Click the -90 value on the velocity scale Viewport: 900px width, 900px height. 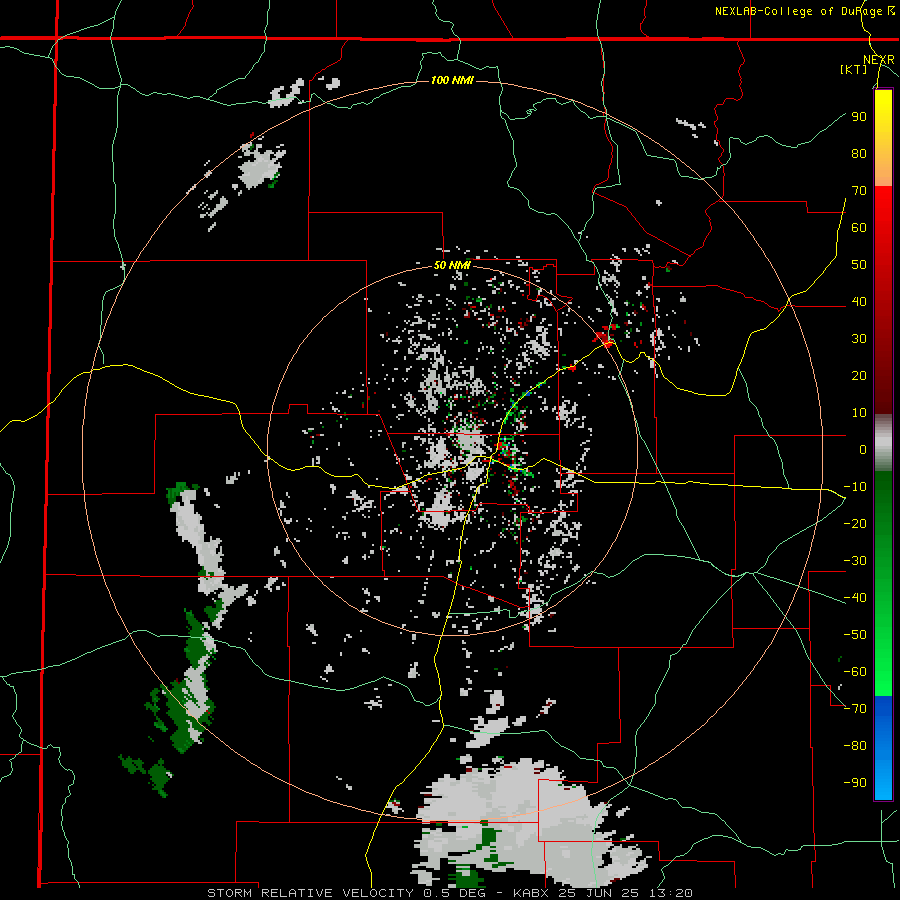tap(855, 783)
